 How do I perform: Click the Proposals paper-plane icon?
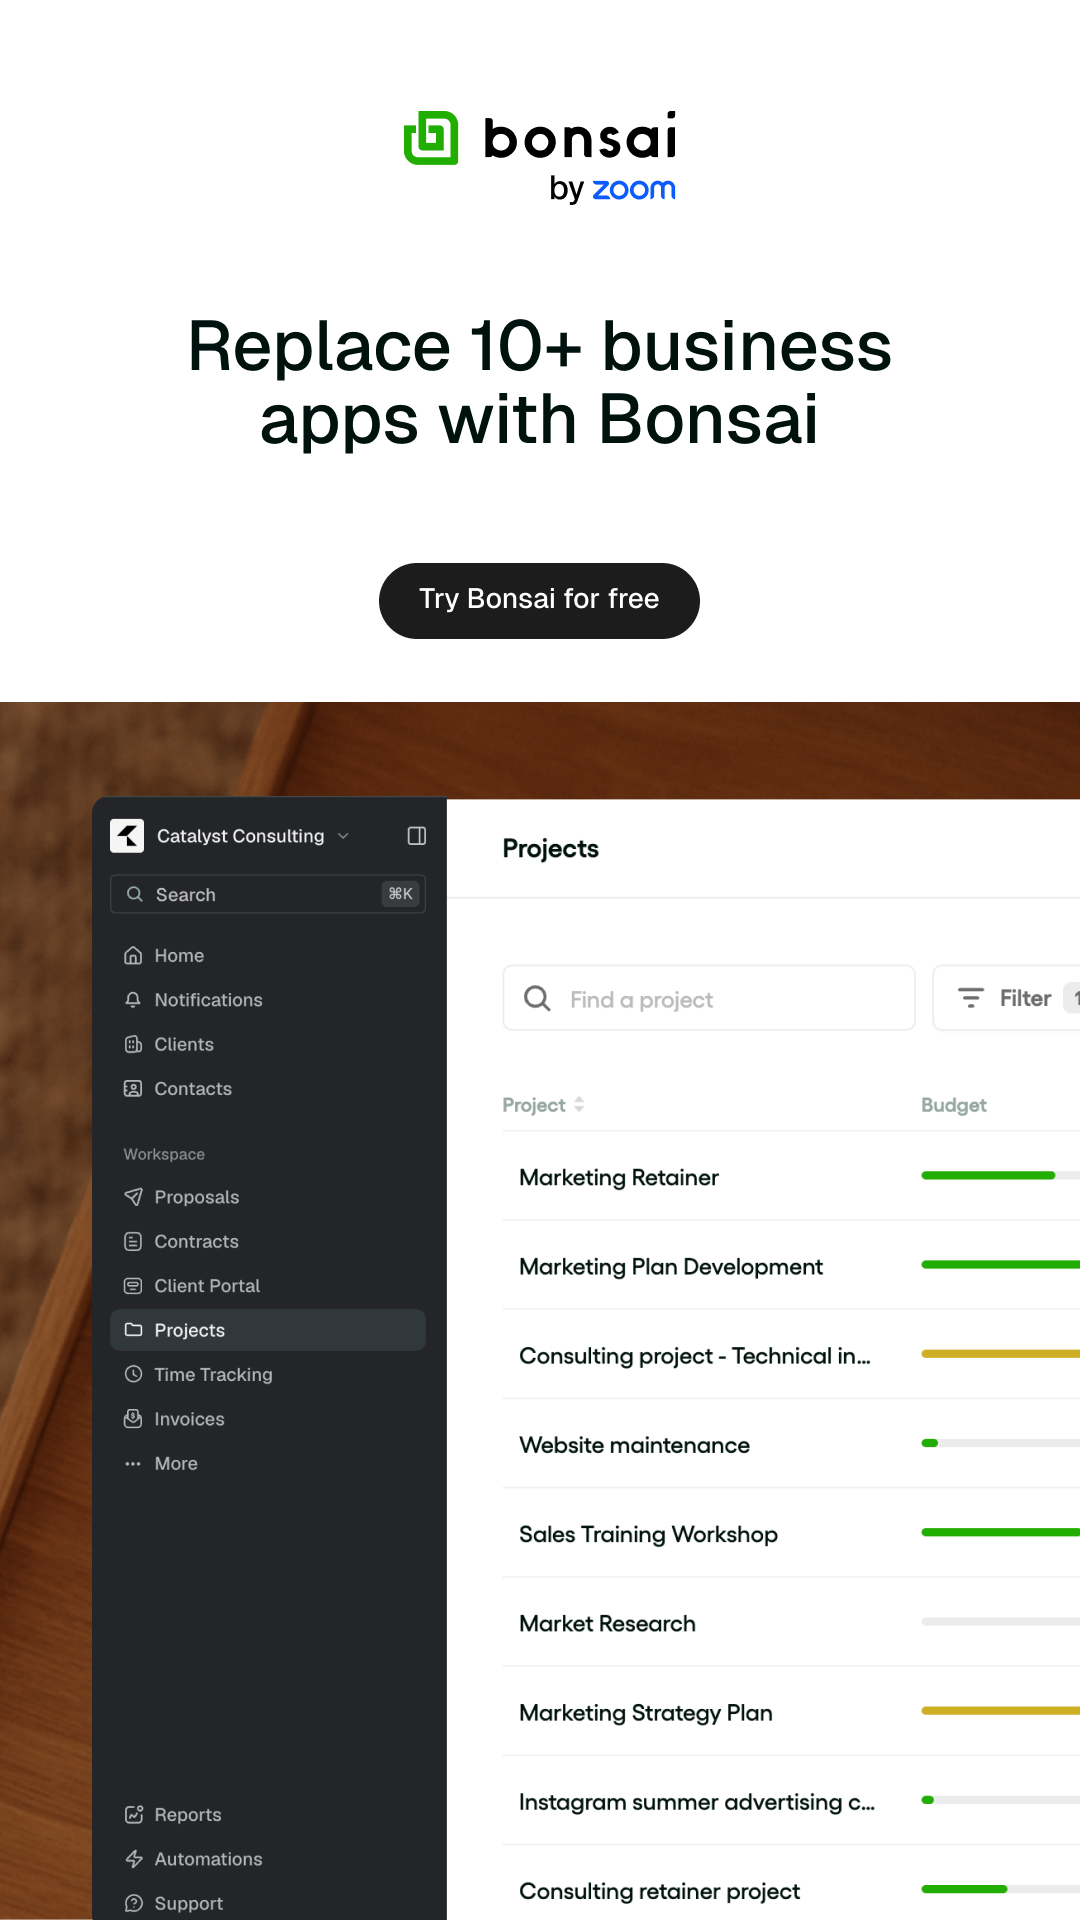coord(133,1197)
